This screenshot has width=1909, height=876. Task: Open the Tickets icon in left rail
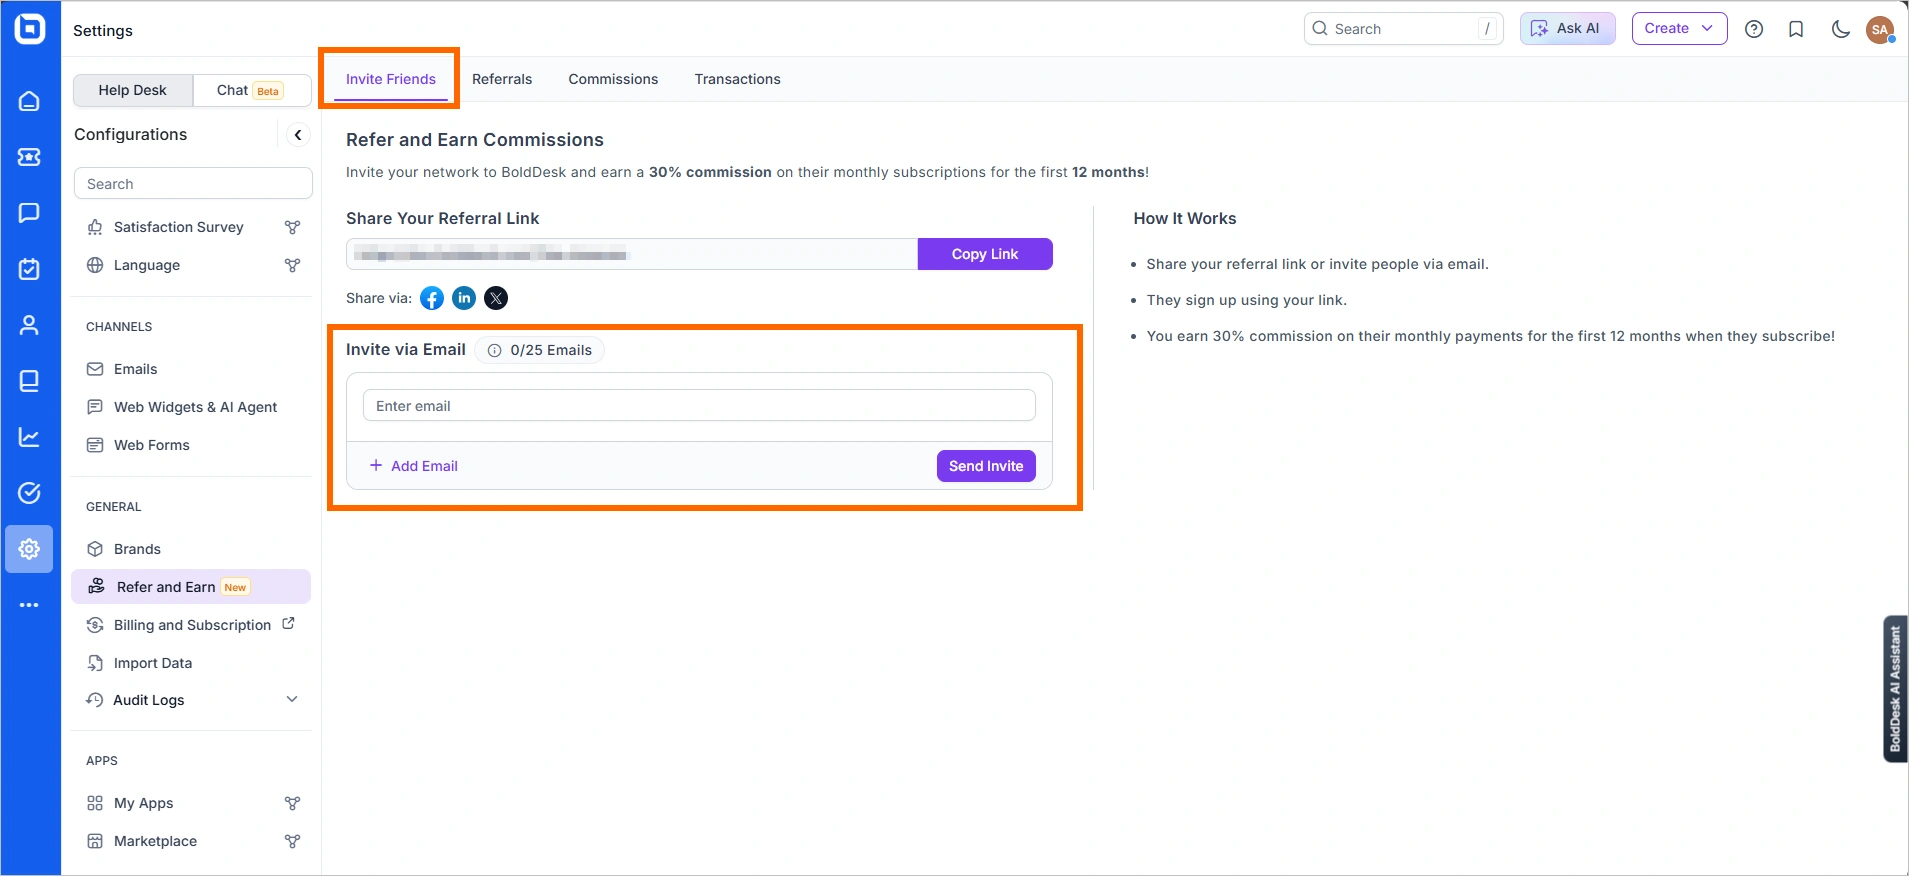coord(29,157)
